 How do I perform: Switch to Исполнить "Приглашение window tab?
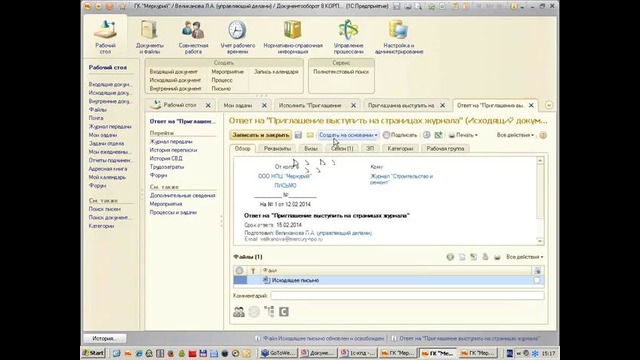pos(310,105)
